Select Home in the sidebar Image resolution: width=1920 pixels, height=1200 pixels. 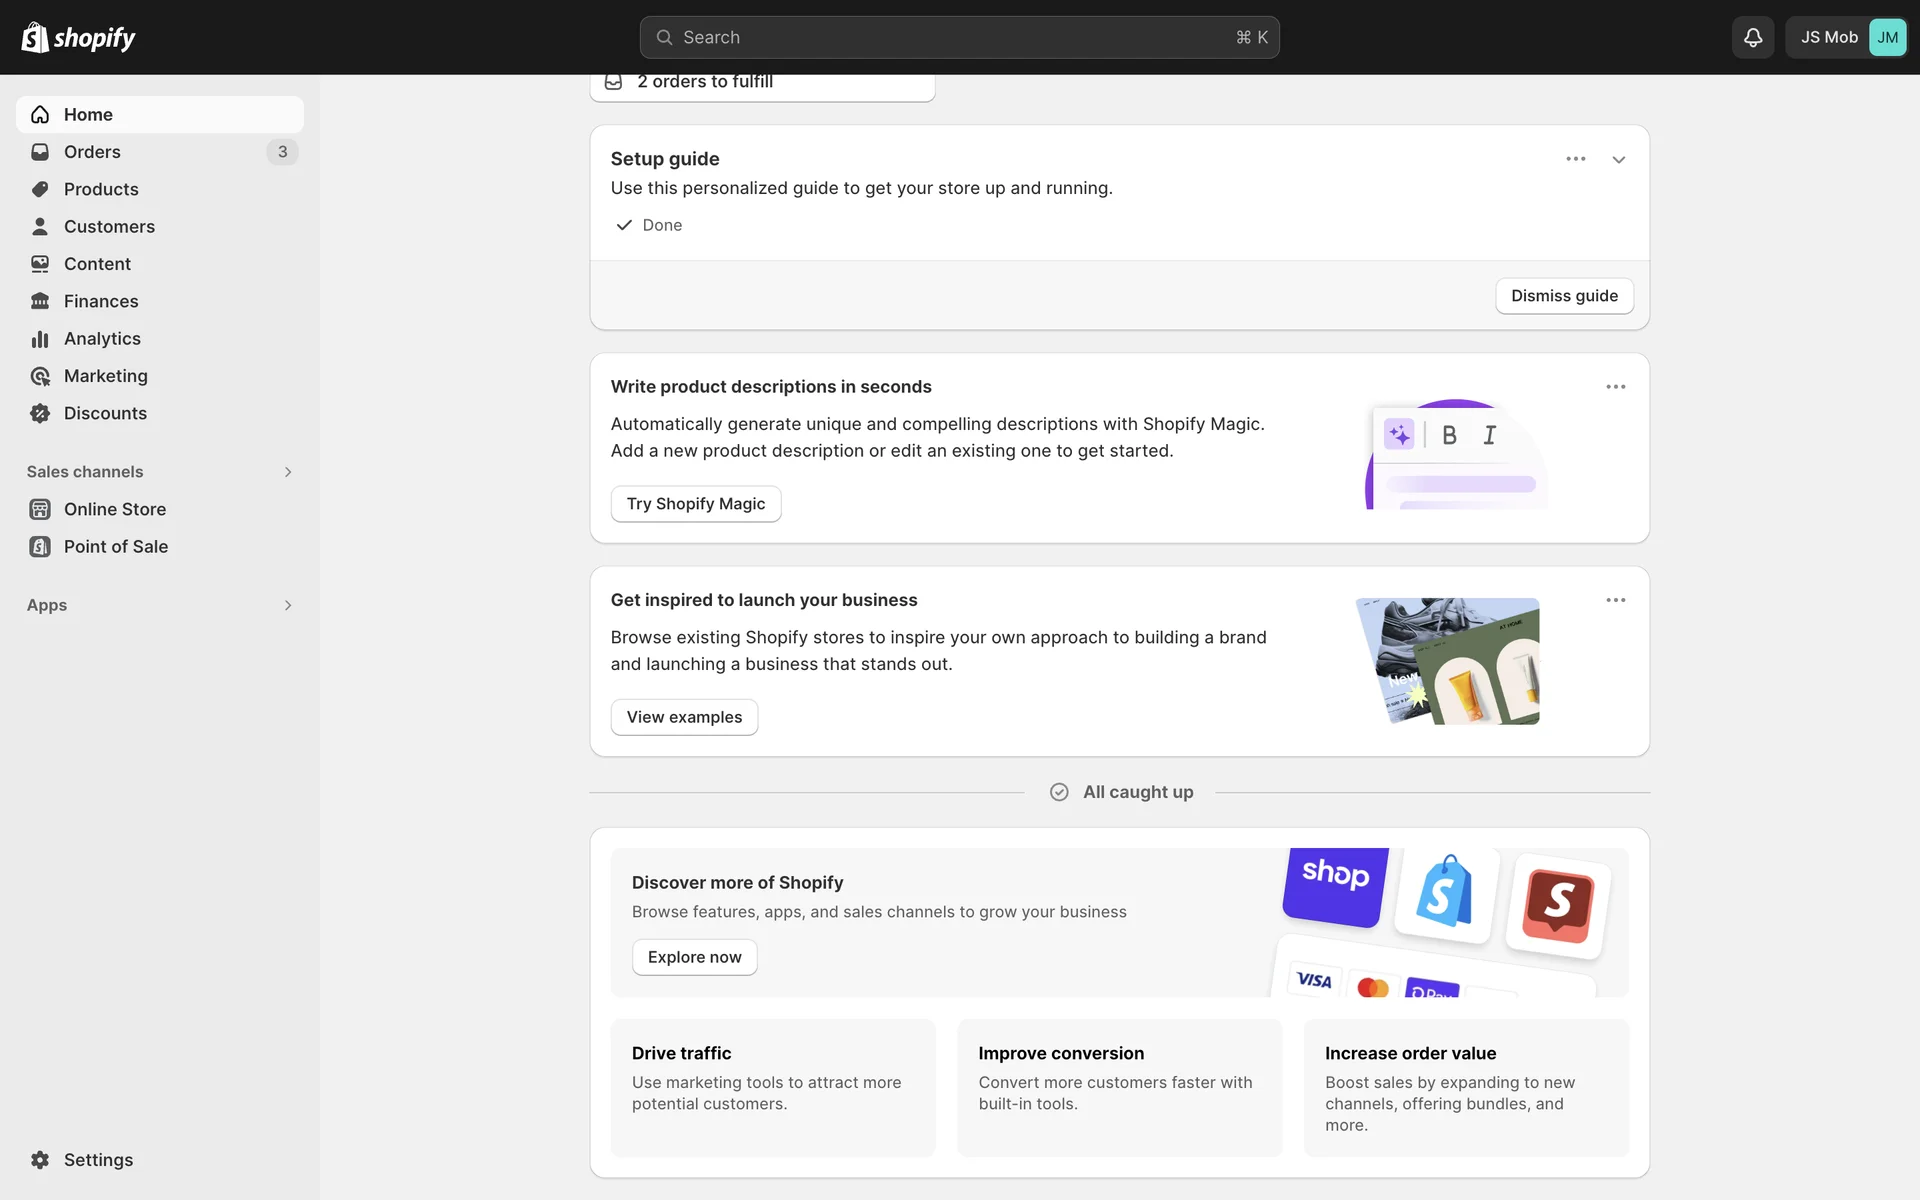pyautogui.click(x=88, y=115)
